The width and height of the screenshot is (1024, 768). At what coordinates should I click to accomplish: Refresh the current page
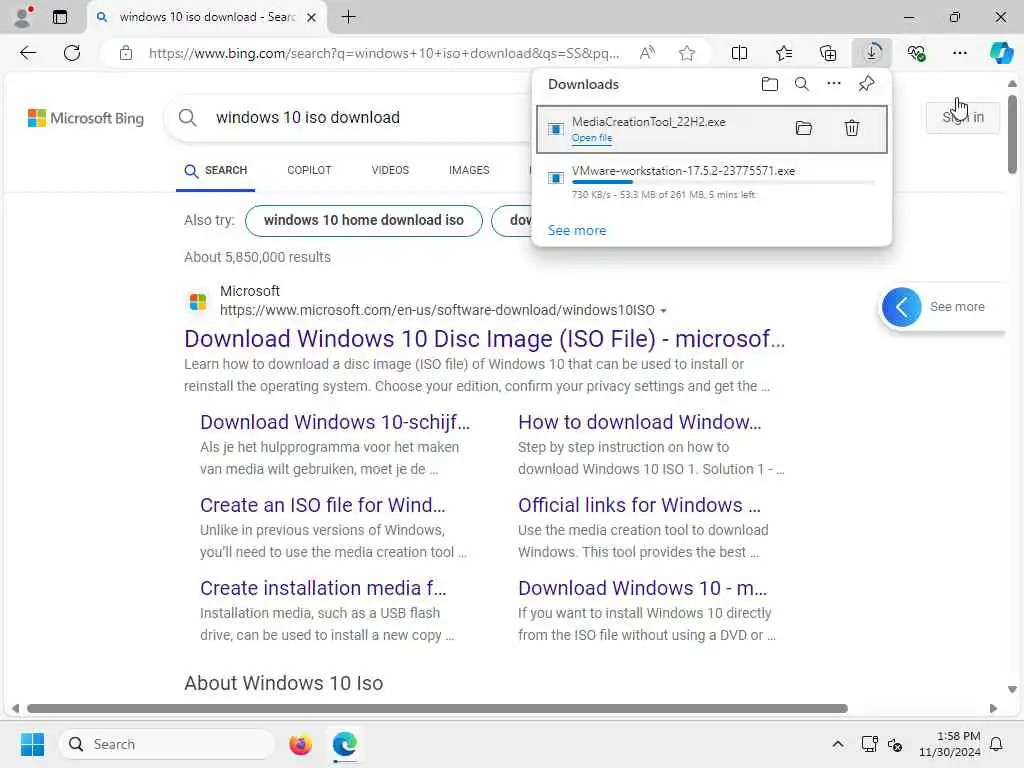[72, 53]
